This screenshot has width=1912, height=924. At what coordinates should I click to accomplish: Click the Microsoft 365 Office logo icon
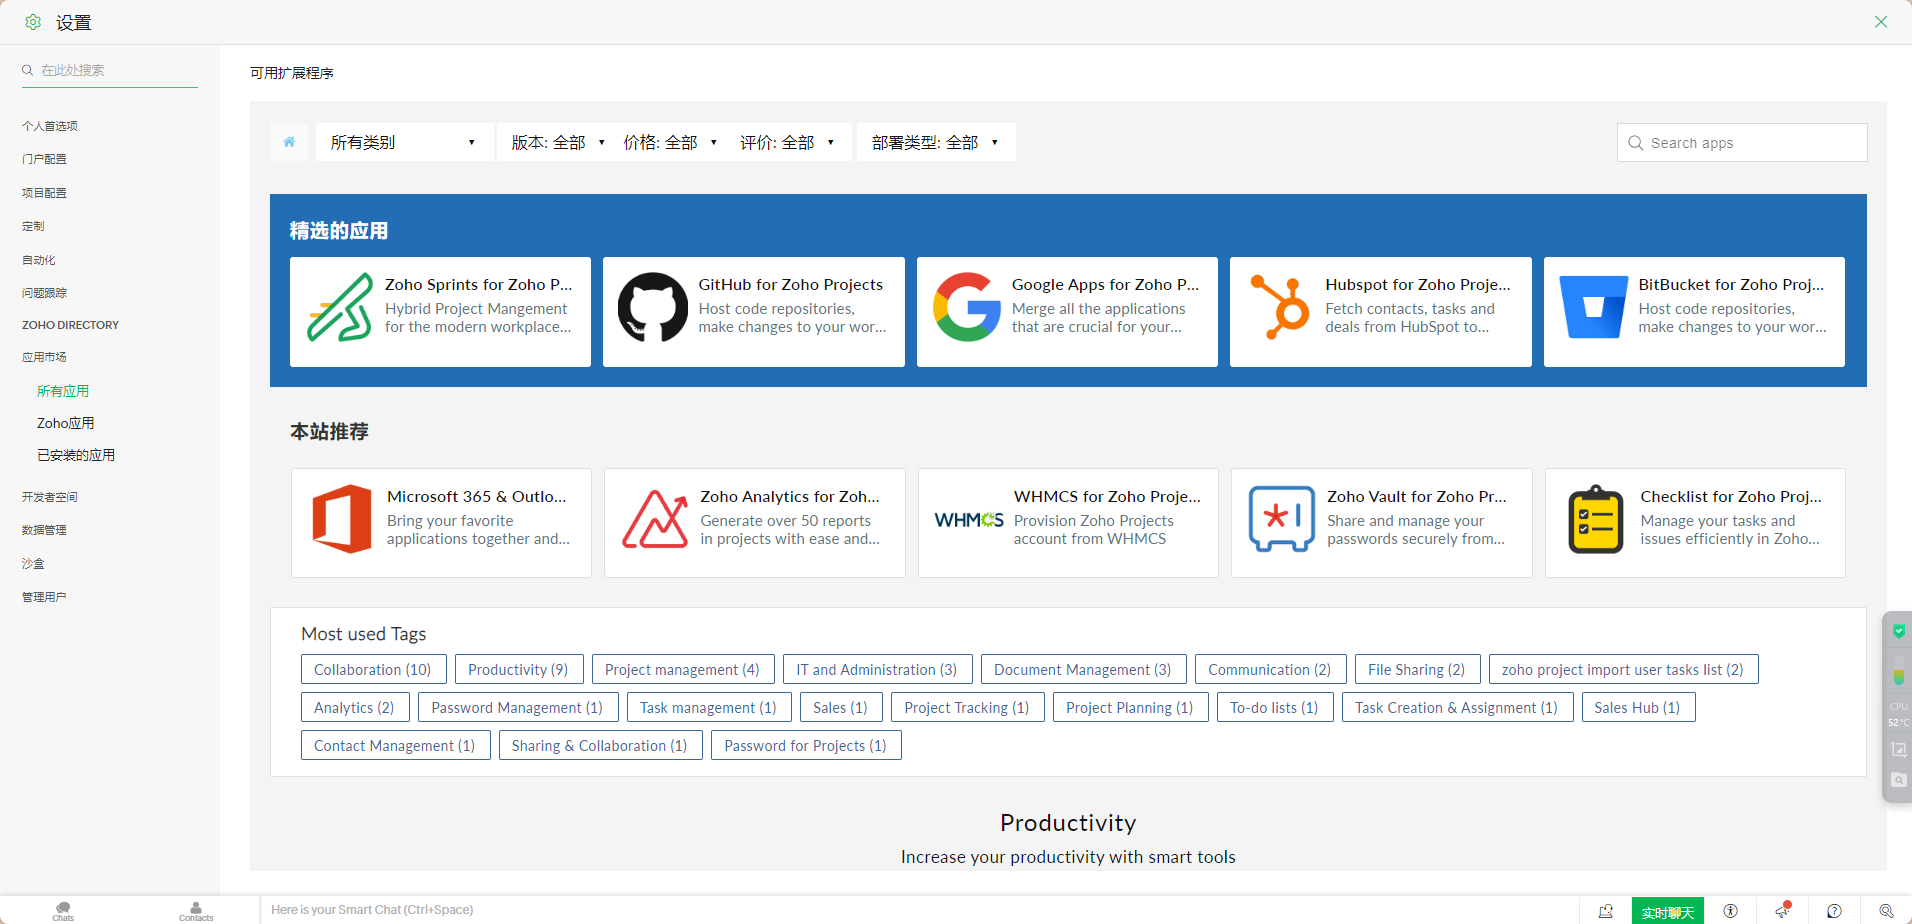(342, 519)
